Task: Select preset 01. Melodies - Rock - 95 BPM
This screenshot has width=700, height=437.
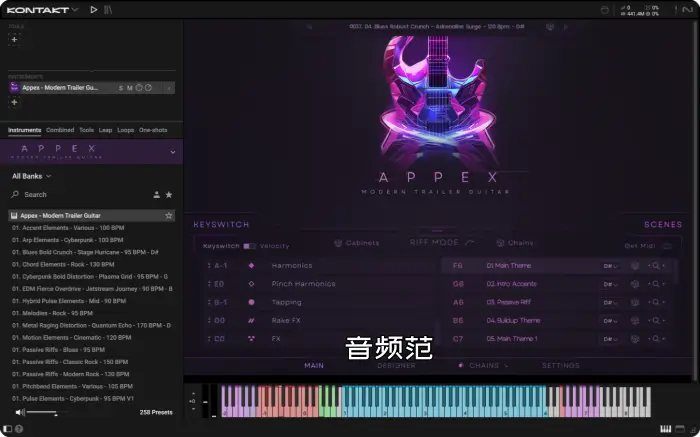Action: 52,313
